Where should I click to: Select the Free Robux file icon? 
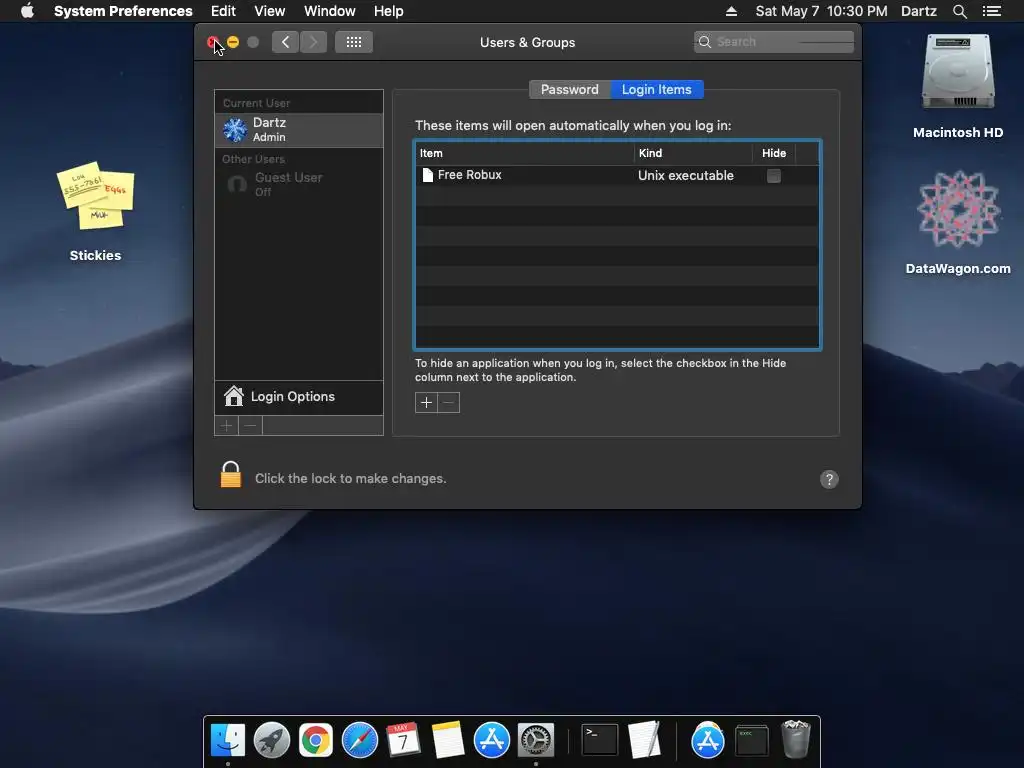pos(428,175)
